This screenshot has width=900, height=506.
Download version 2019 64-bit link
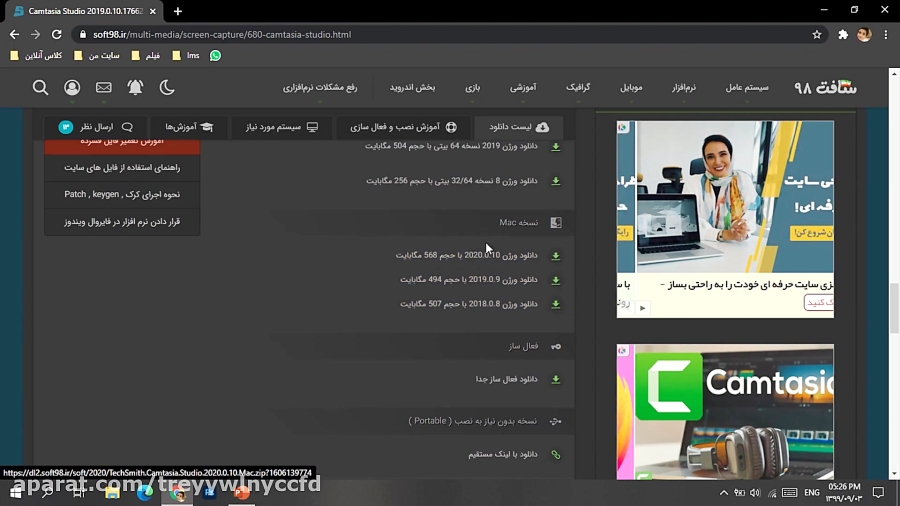451,146
